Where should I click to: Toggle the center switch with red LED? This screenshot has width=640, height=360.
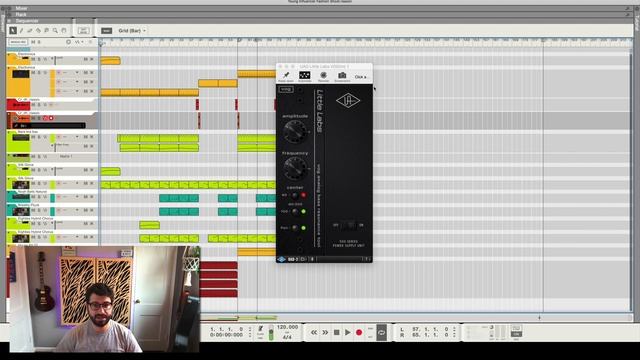point(295,196)
